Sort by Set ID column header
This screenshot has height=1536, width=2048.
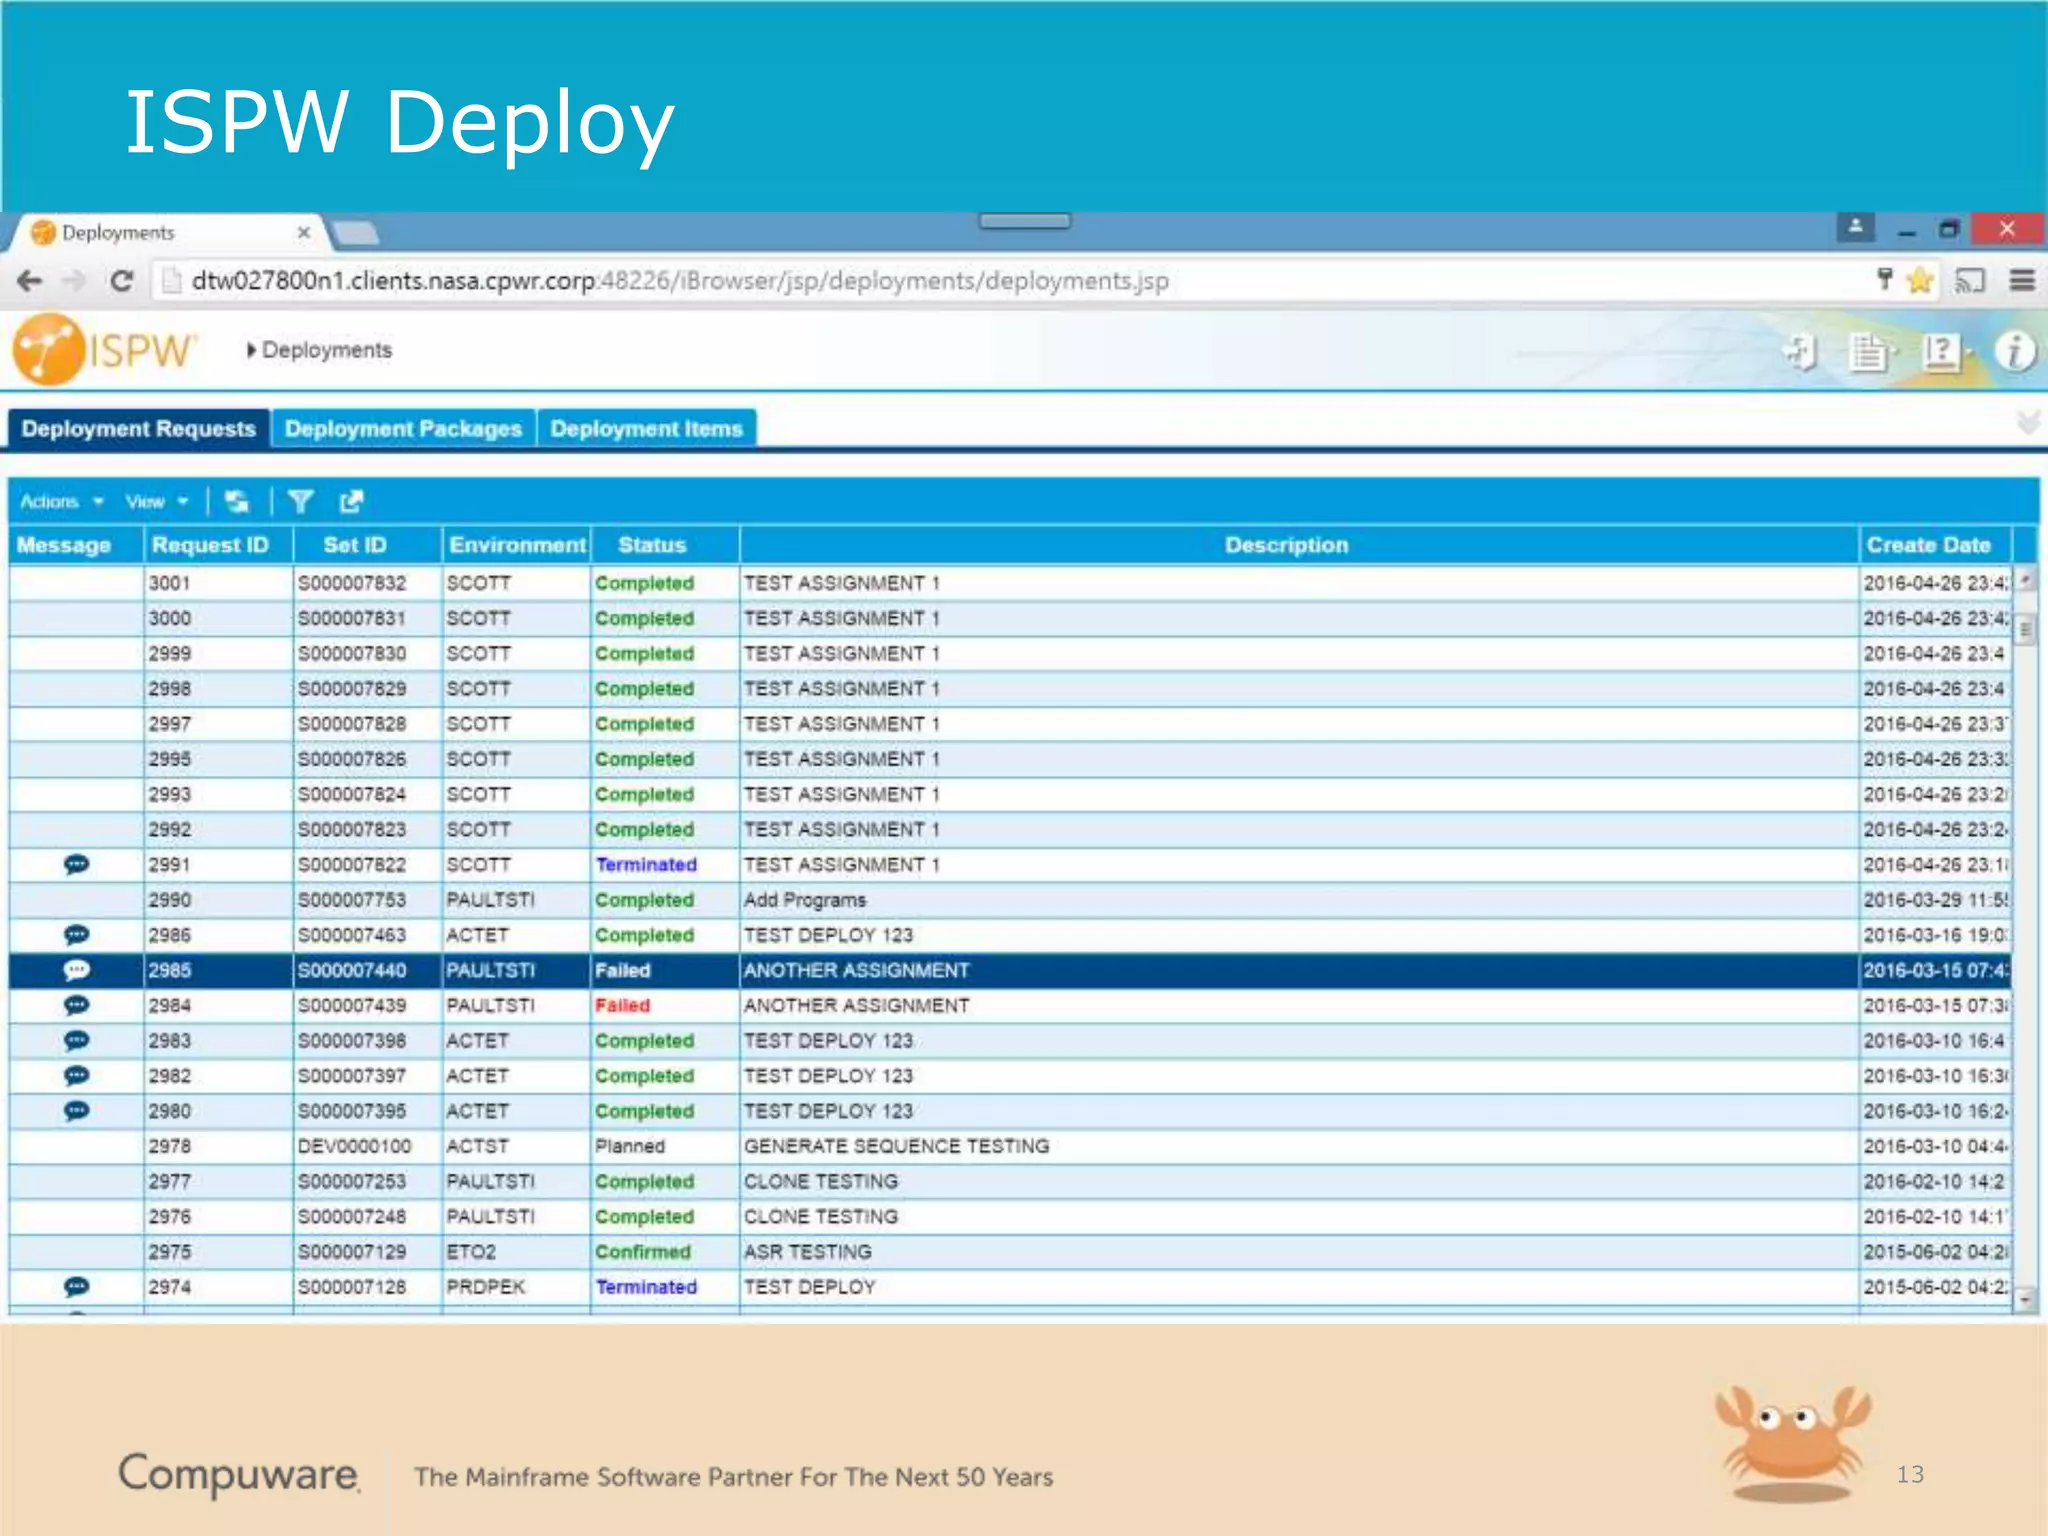pos(367,545)
